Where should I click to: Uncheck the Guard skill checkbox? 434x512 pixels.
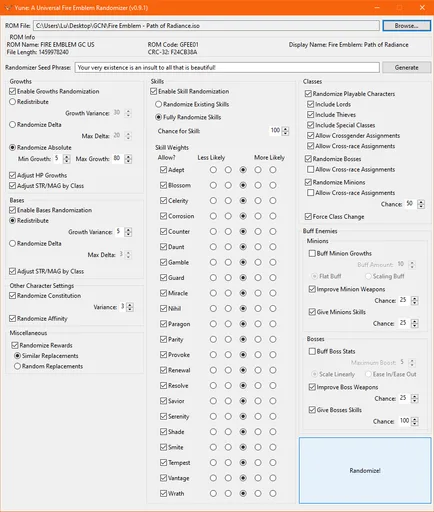click(x=163, y=278)
